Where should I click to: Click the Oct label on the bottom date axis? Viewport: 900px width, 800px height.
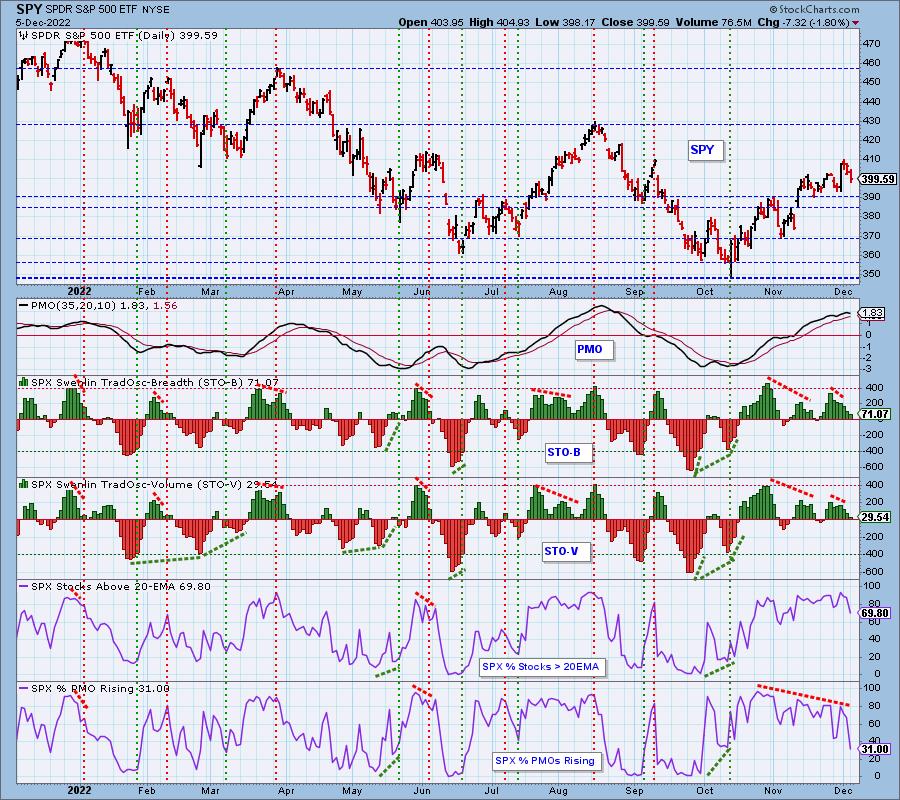[705, 790]
